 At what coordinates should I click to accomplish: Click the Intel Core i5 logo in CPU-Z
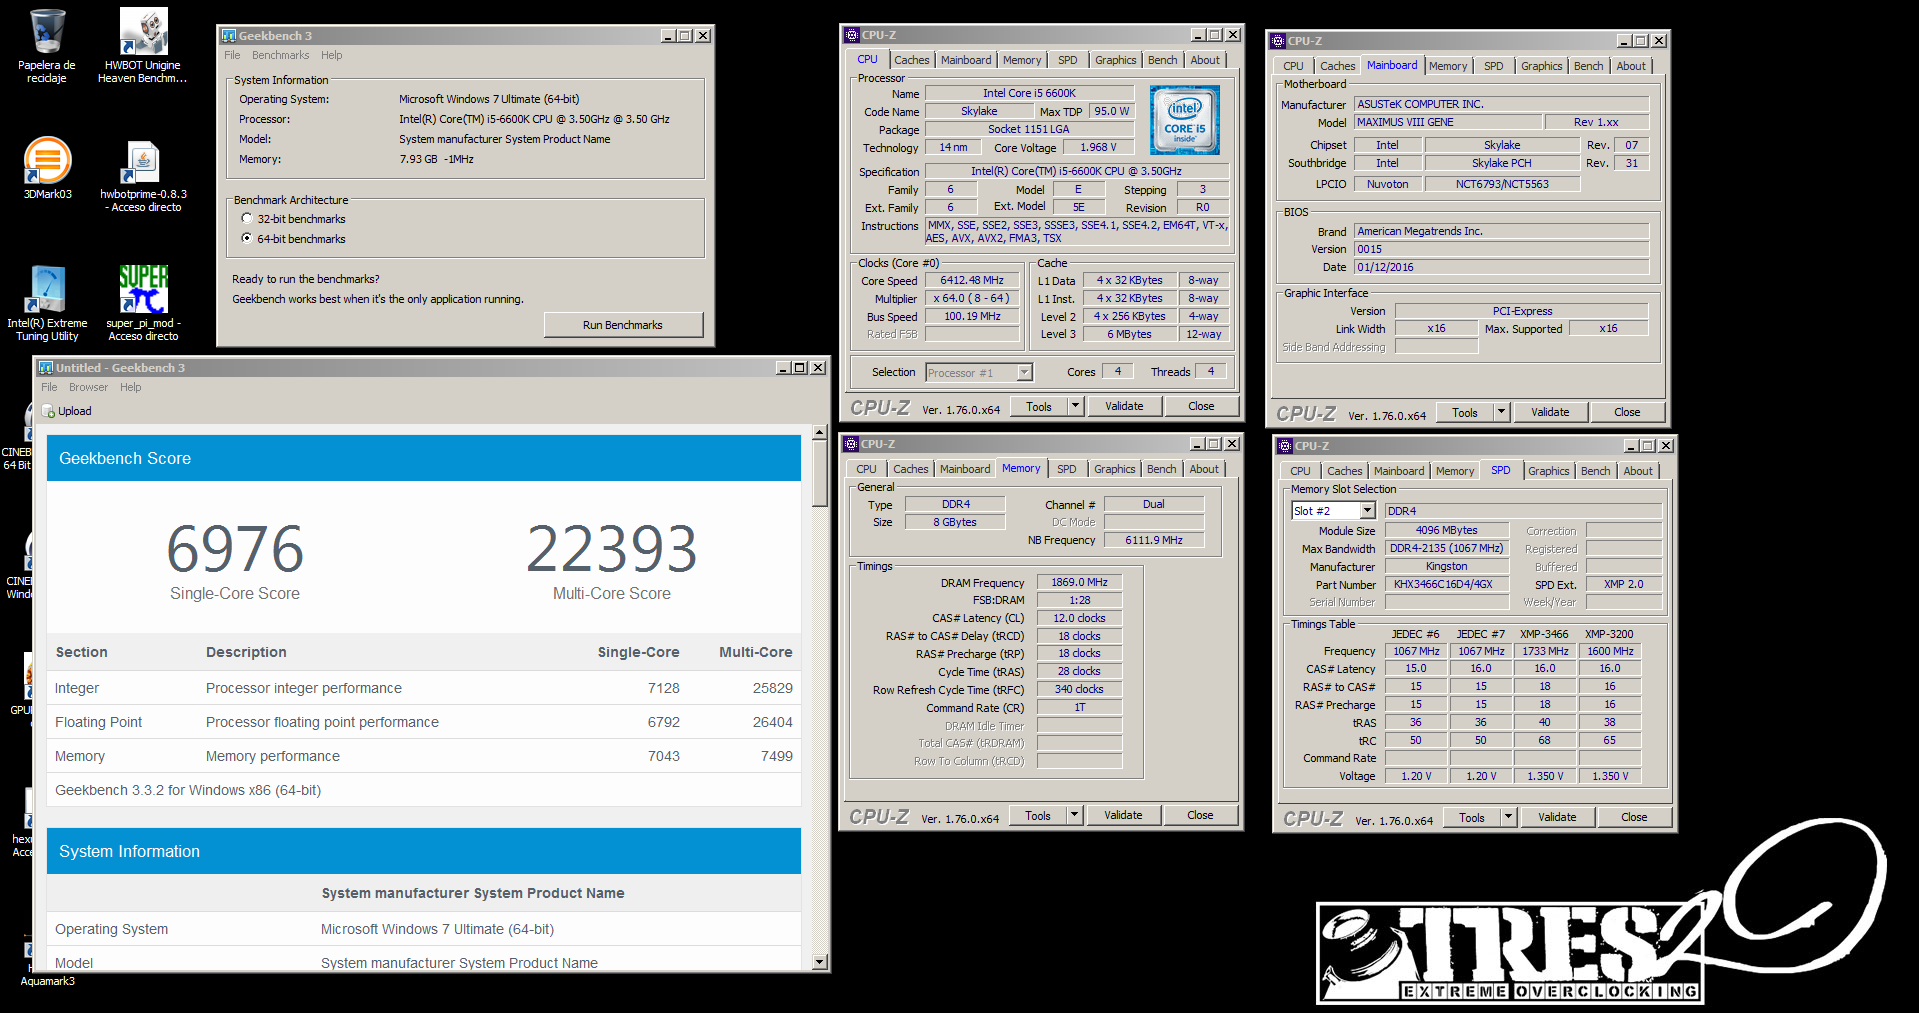click(1184, 120)
